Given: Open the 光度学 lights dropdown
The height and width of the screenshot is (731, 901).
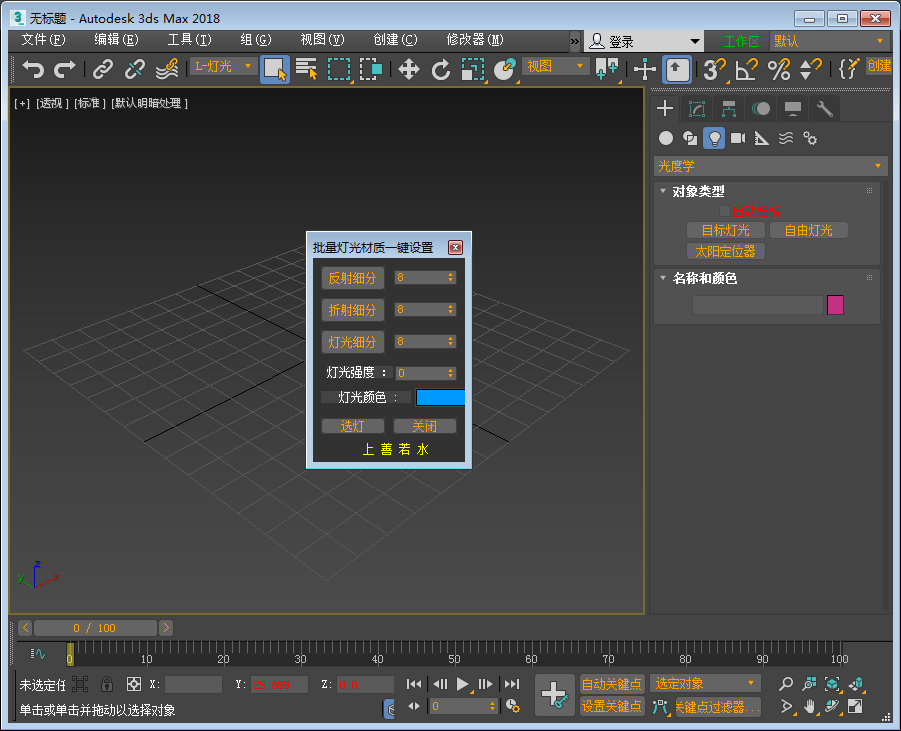Looking at the screenshot, I should (770, 166).
